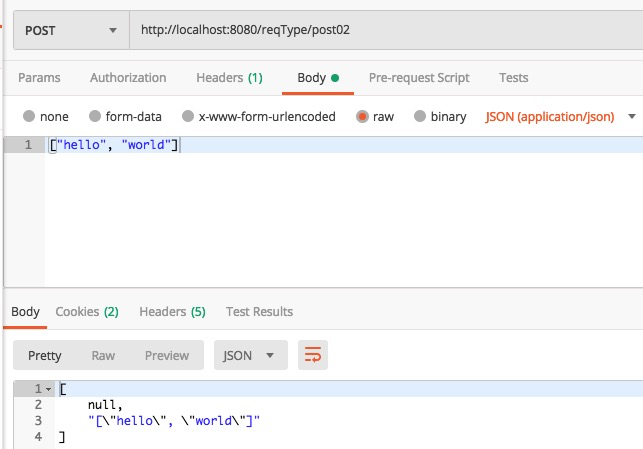Select the form-data radio option
This screenshot has width=643, height=449.
click(x=95, y=116)
